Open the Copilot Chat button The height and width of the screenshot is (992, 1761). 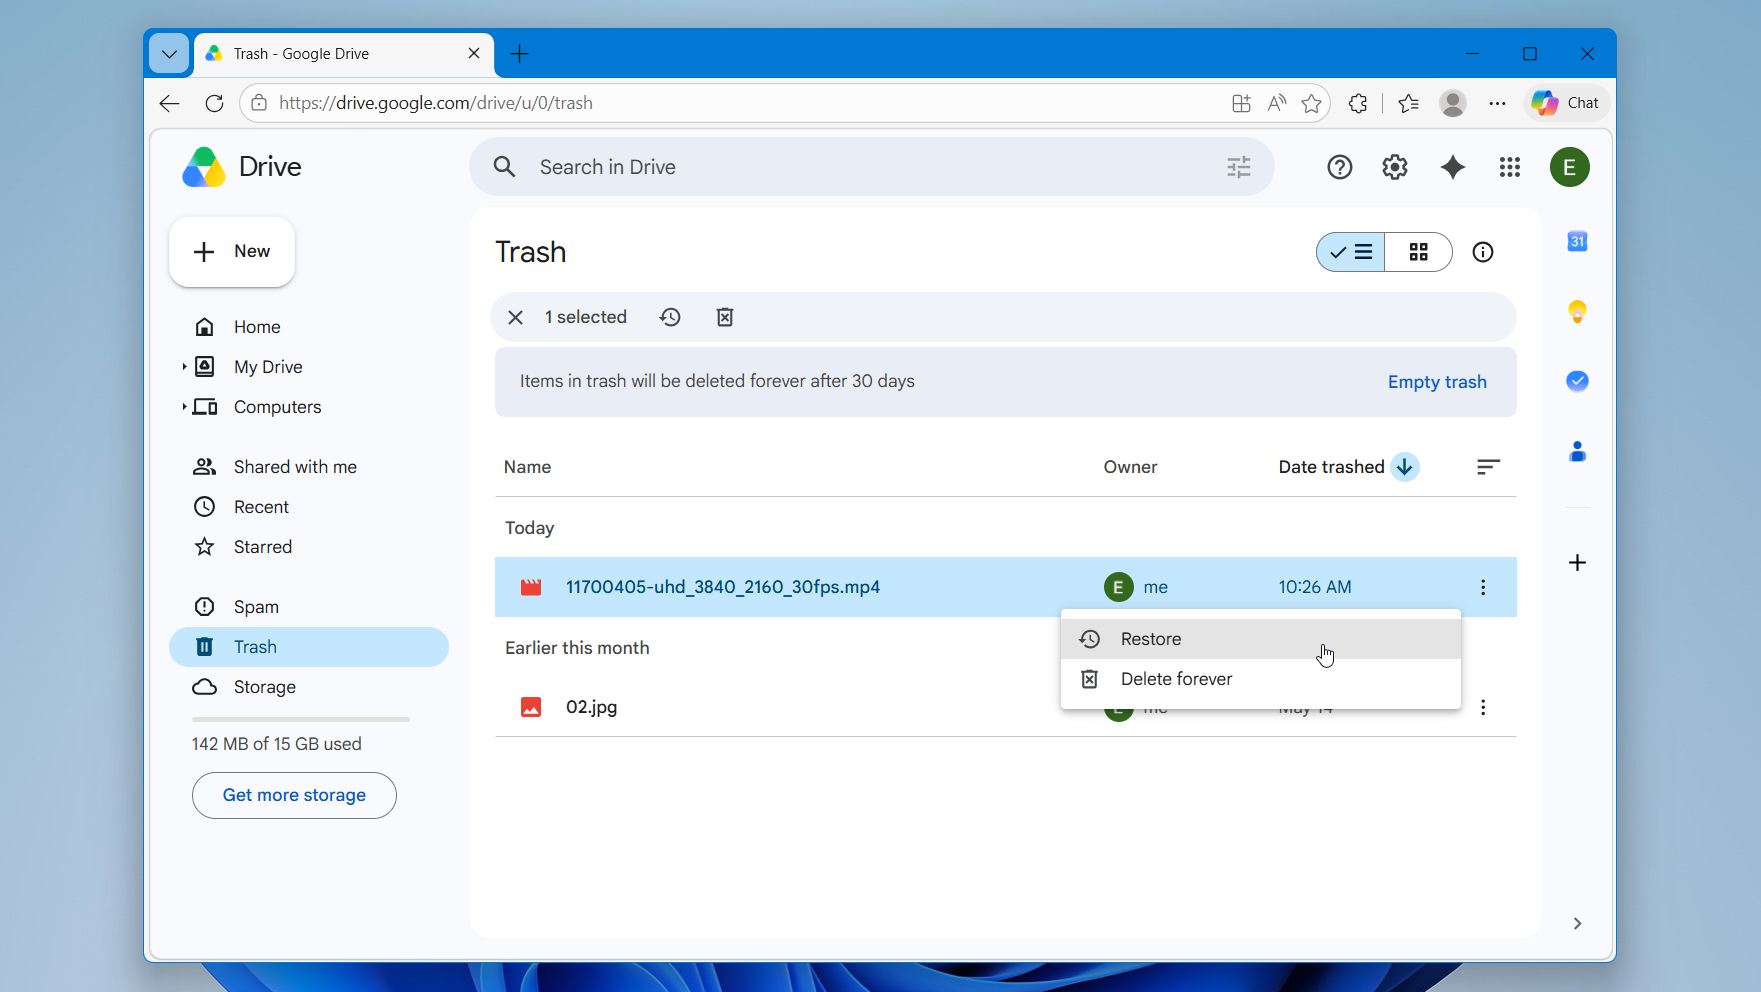1566,103
